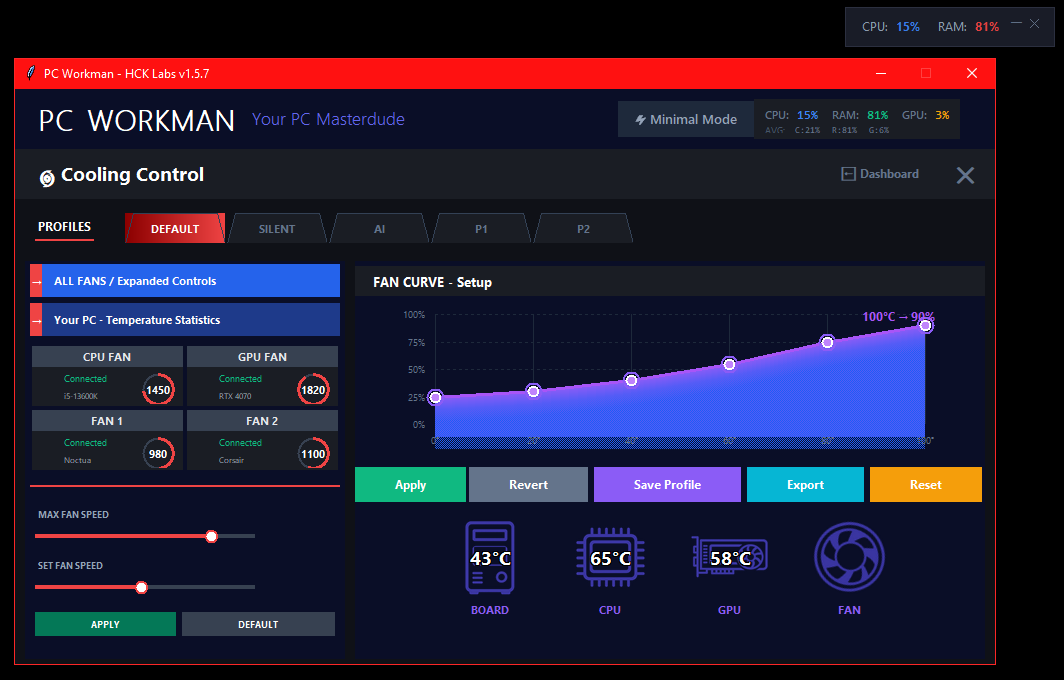Click the spinning FAN icon at bottom right
This screenshot has height=680, width=1064.
coord(849,557)
